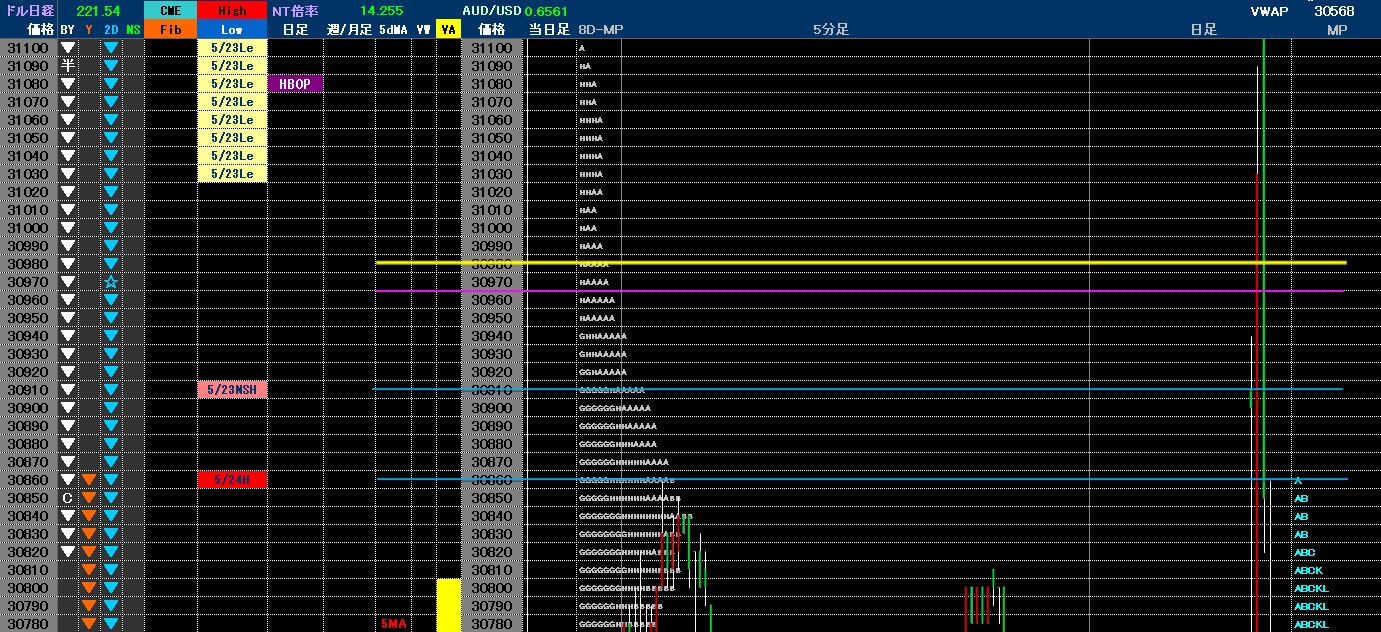1381x632 pixels.
Task: Click the pink 5/23NSH cell
Action: (232, 390)
